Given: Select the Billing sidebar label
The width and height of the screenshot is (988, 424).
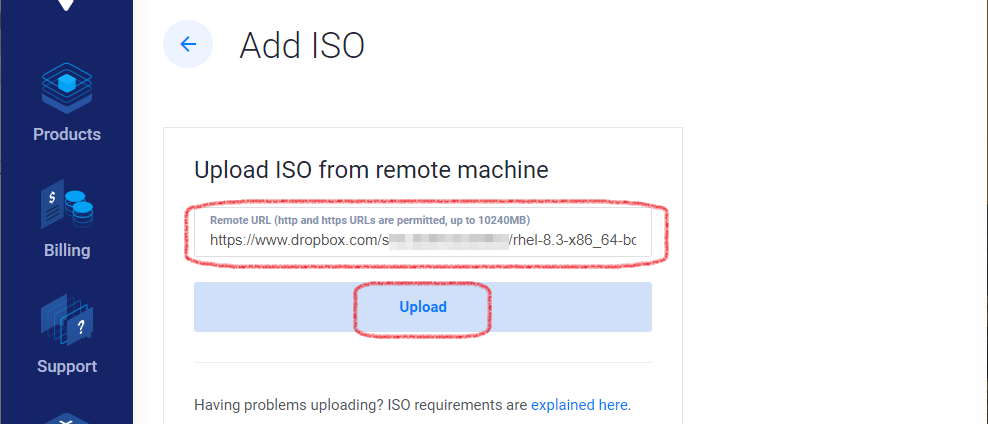Looking at the screenshot, I should pos(67,250).
